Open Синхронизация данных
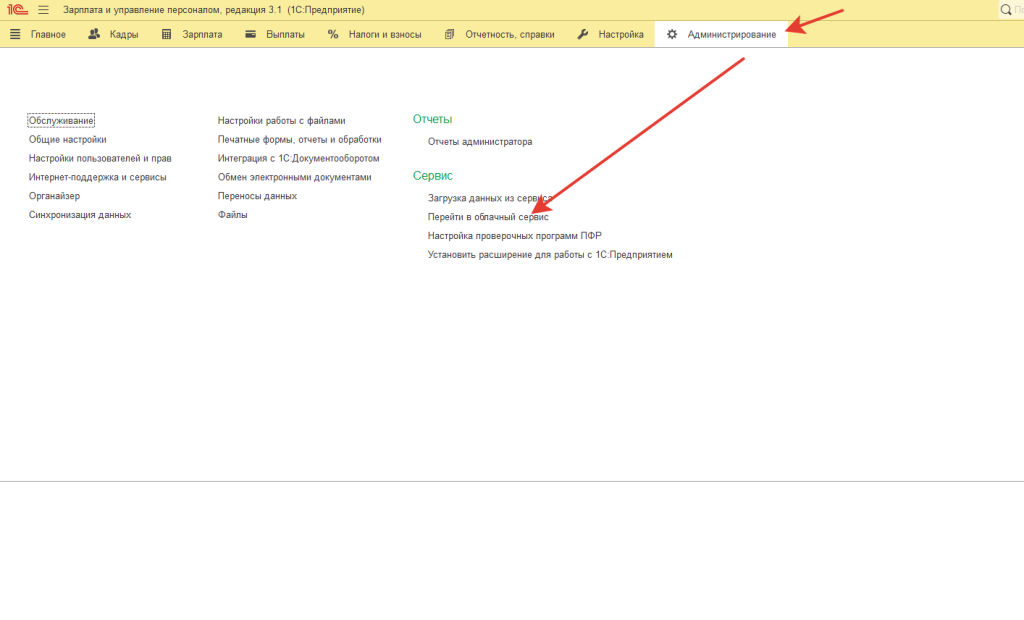The height and width of the screenshot is (620, 1024). pyautogui.click(x=80, y=215)
